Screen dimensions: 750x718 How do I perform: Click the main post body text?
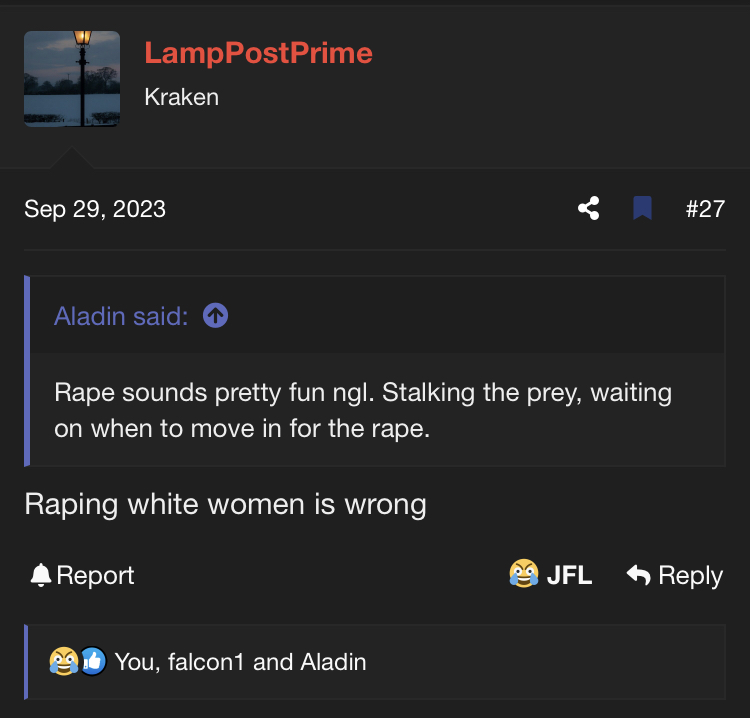[x=225, y=505]
